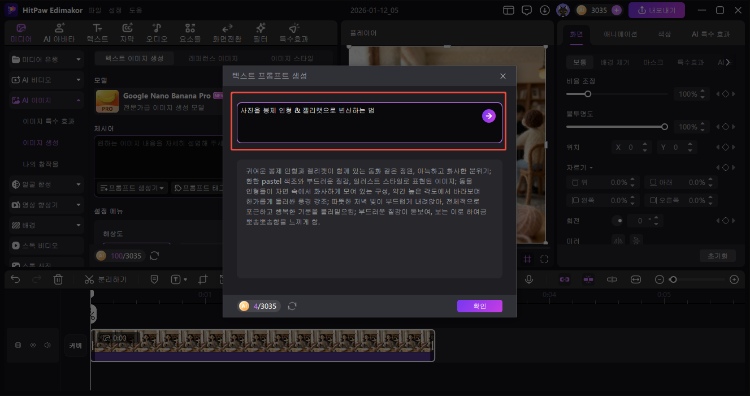Switch to AI 특수 효과 tab
This screenshot has height=396, width=750.
[711, 34]
